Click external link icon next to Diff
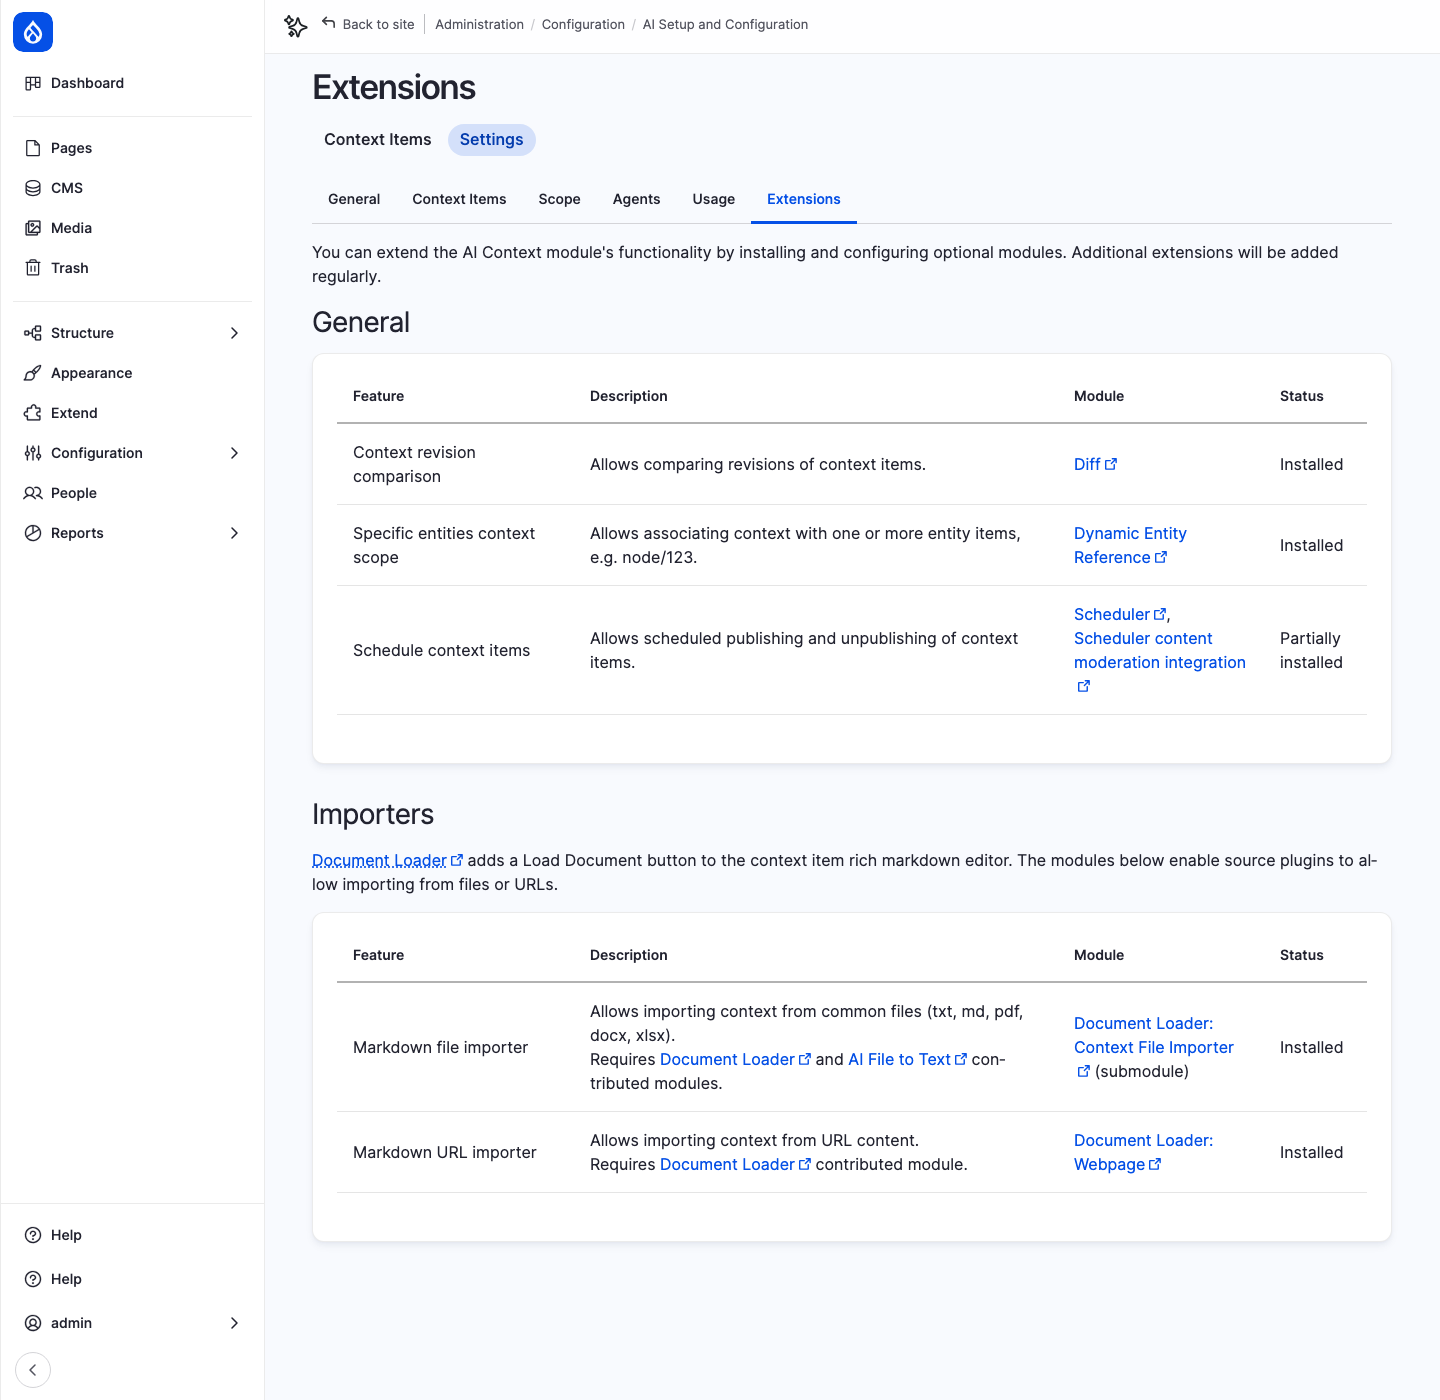Image resolution: width=1440 pixels, height=1400 pixels. 1111,464
